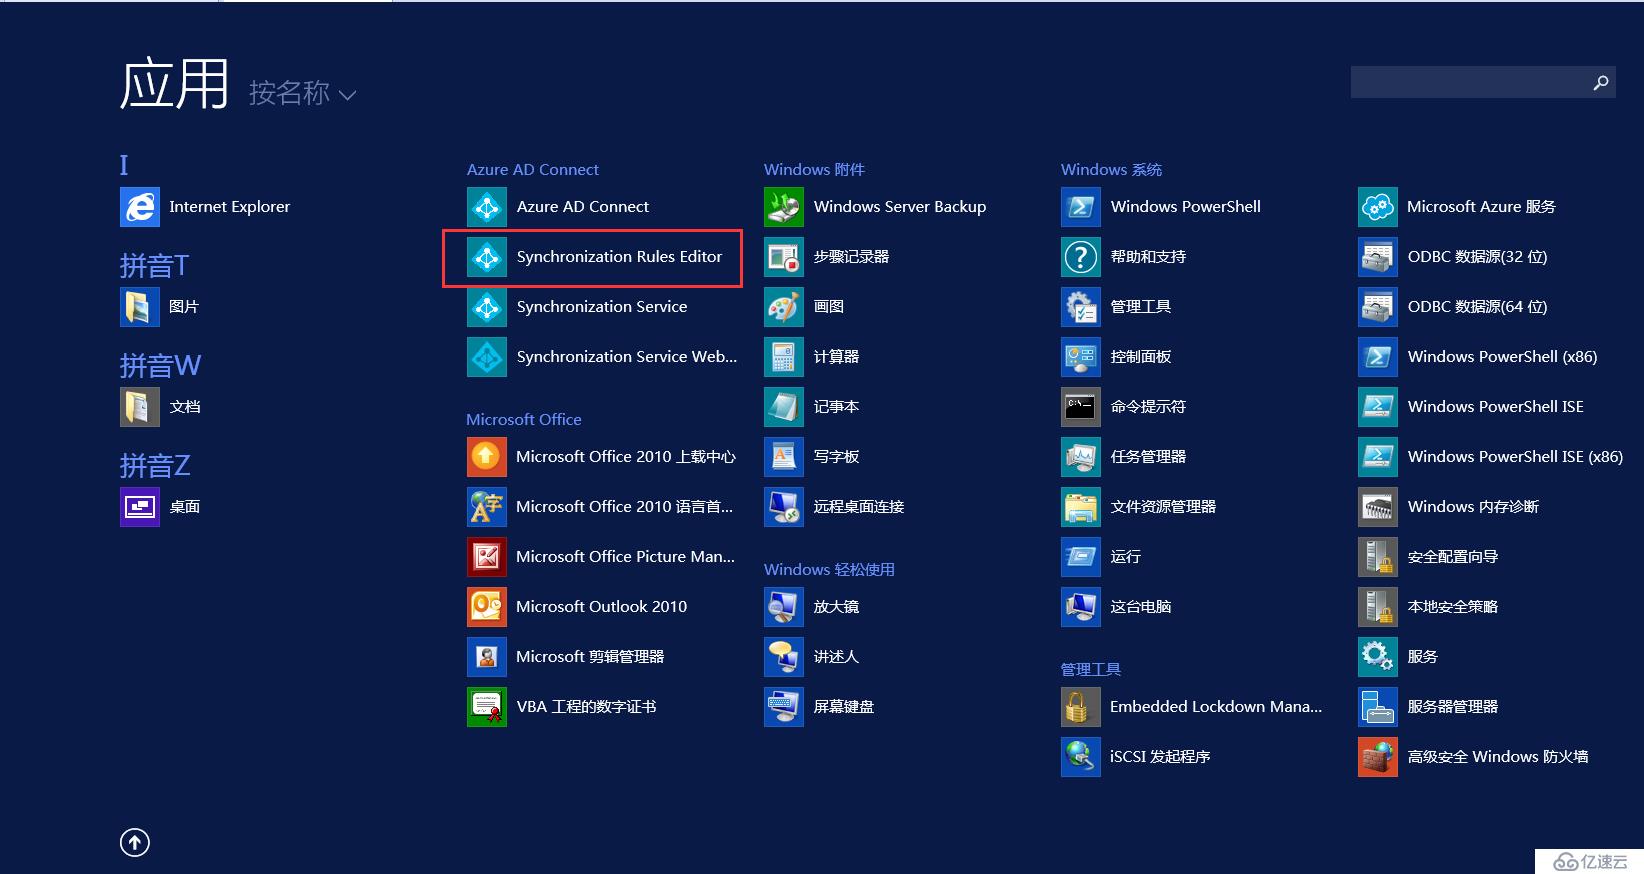Launch Windows PowerShell ISE (x86) icon
1644x874 pixels.
[x=1378, y=457]
